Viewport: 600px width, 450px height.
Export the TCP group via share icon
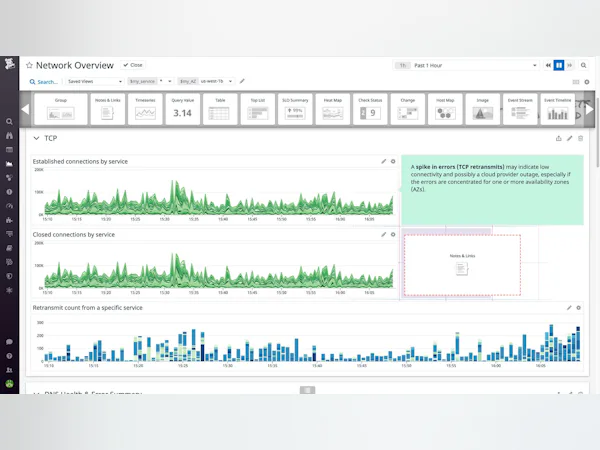pyautogui.click(x=559, y=139)
